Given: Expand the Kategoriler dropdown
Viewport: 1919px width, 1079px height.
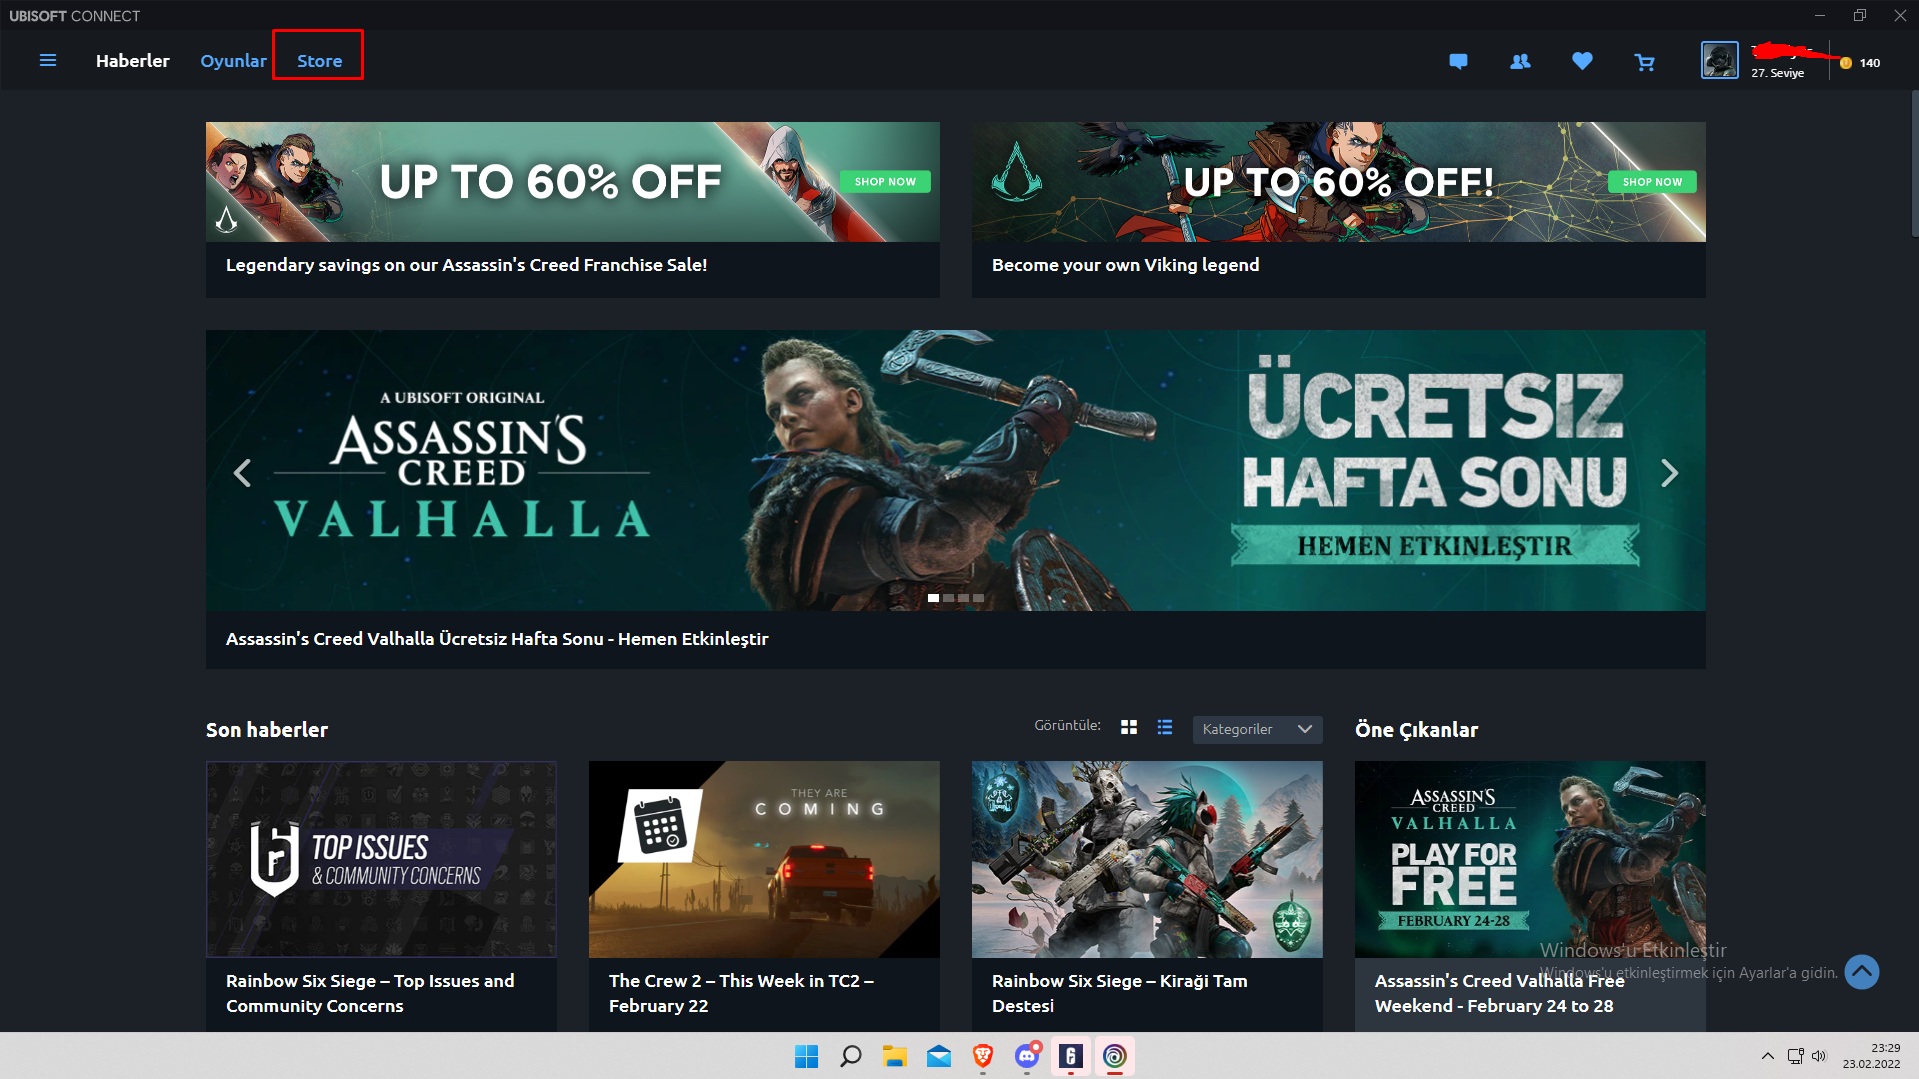Looking at the screenshot, I should (1257, 730).
